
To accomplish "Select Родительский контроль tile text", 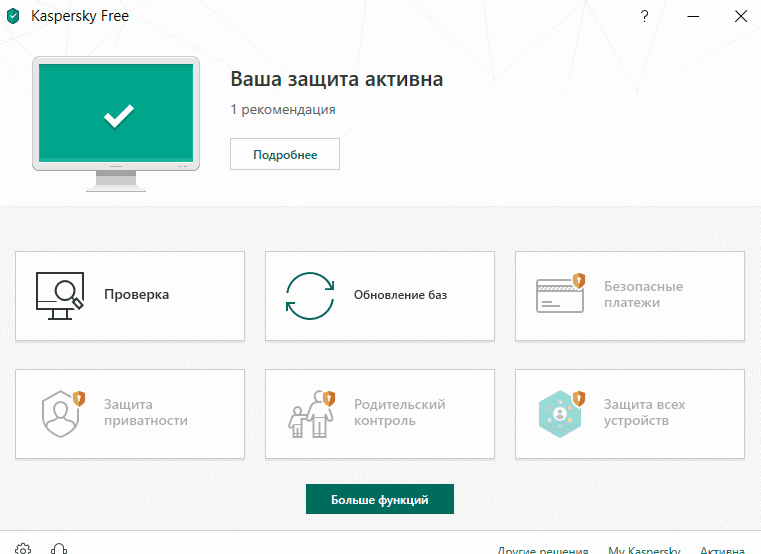I will point(399,412).
